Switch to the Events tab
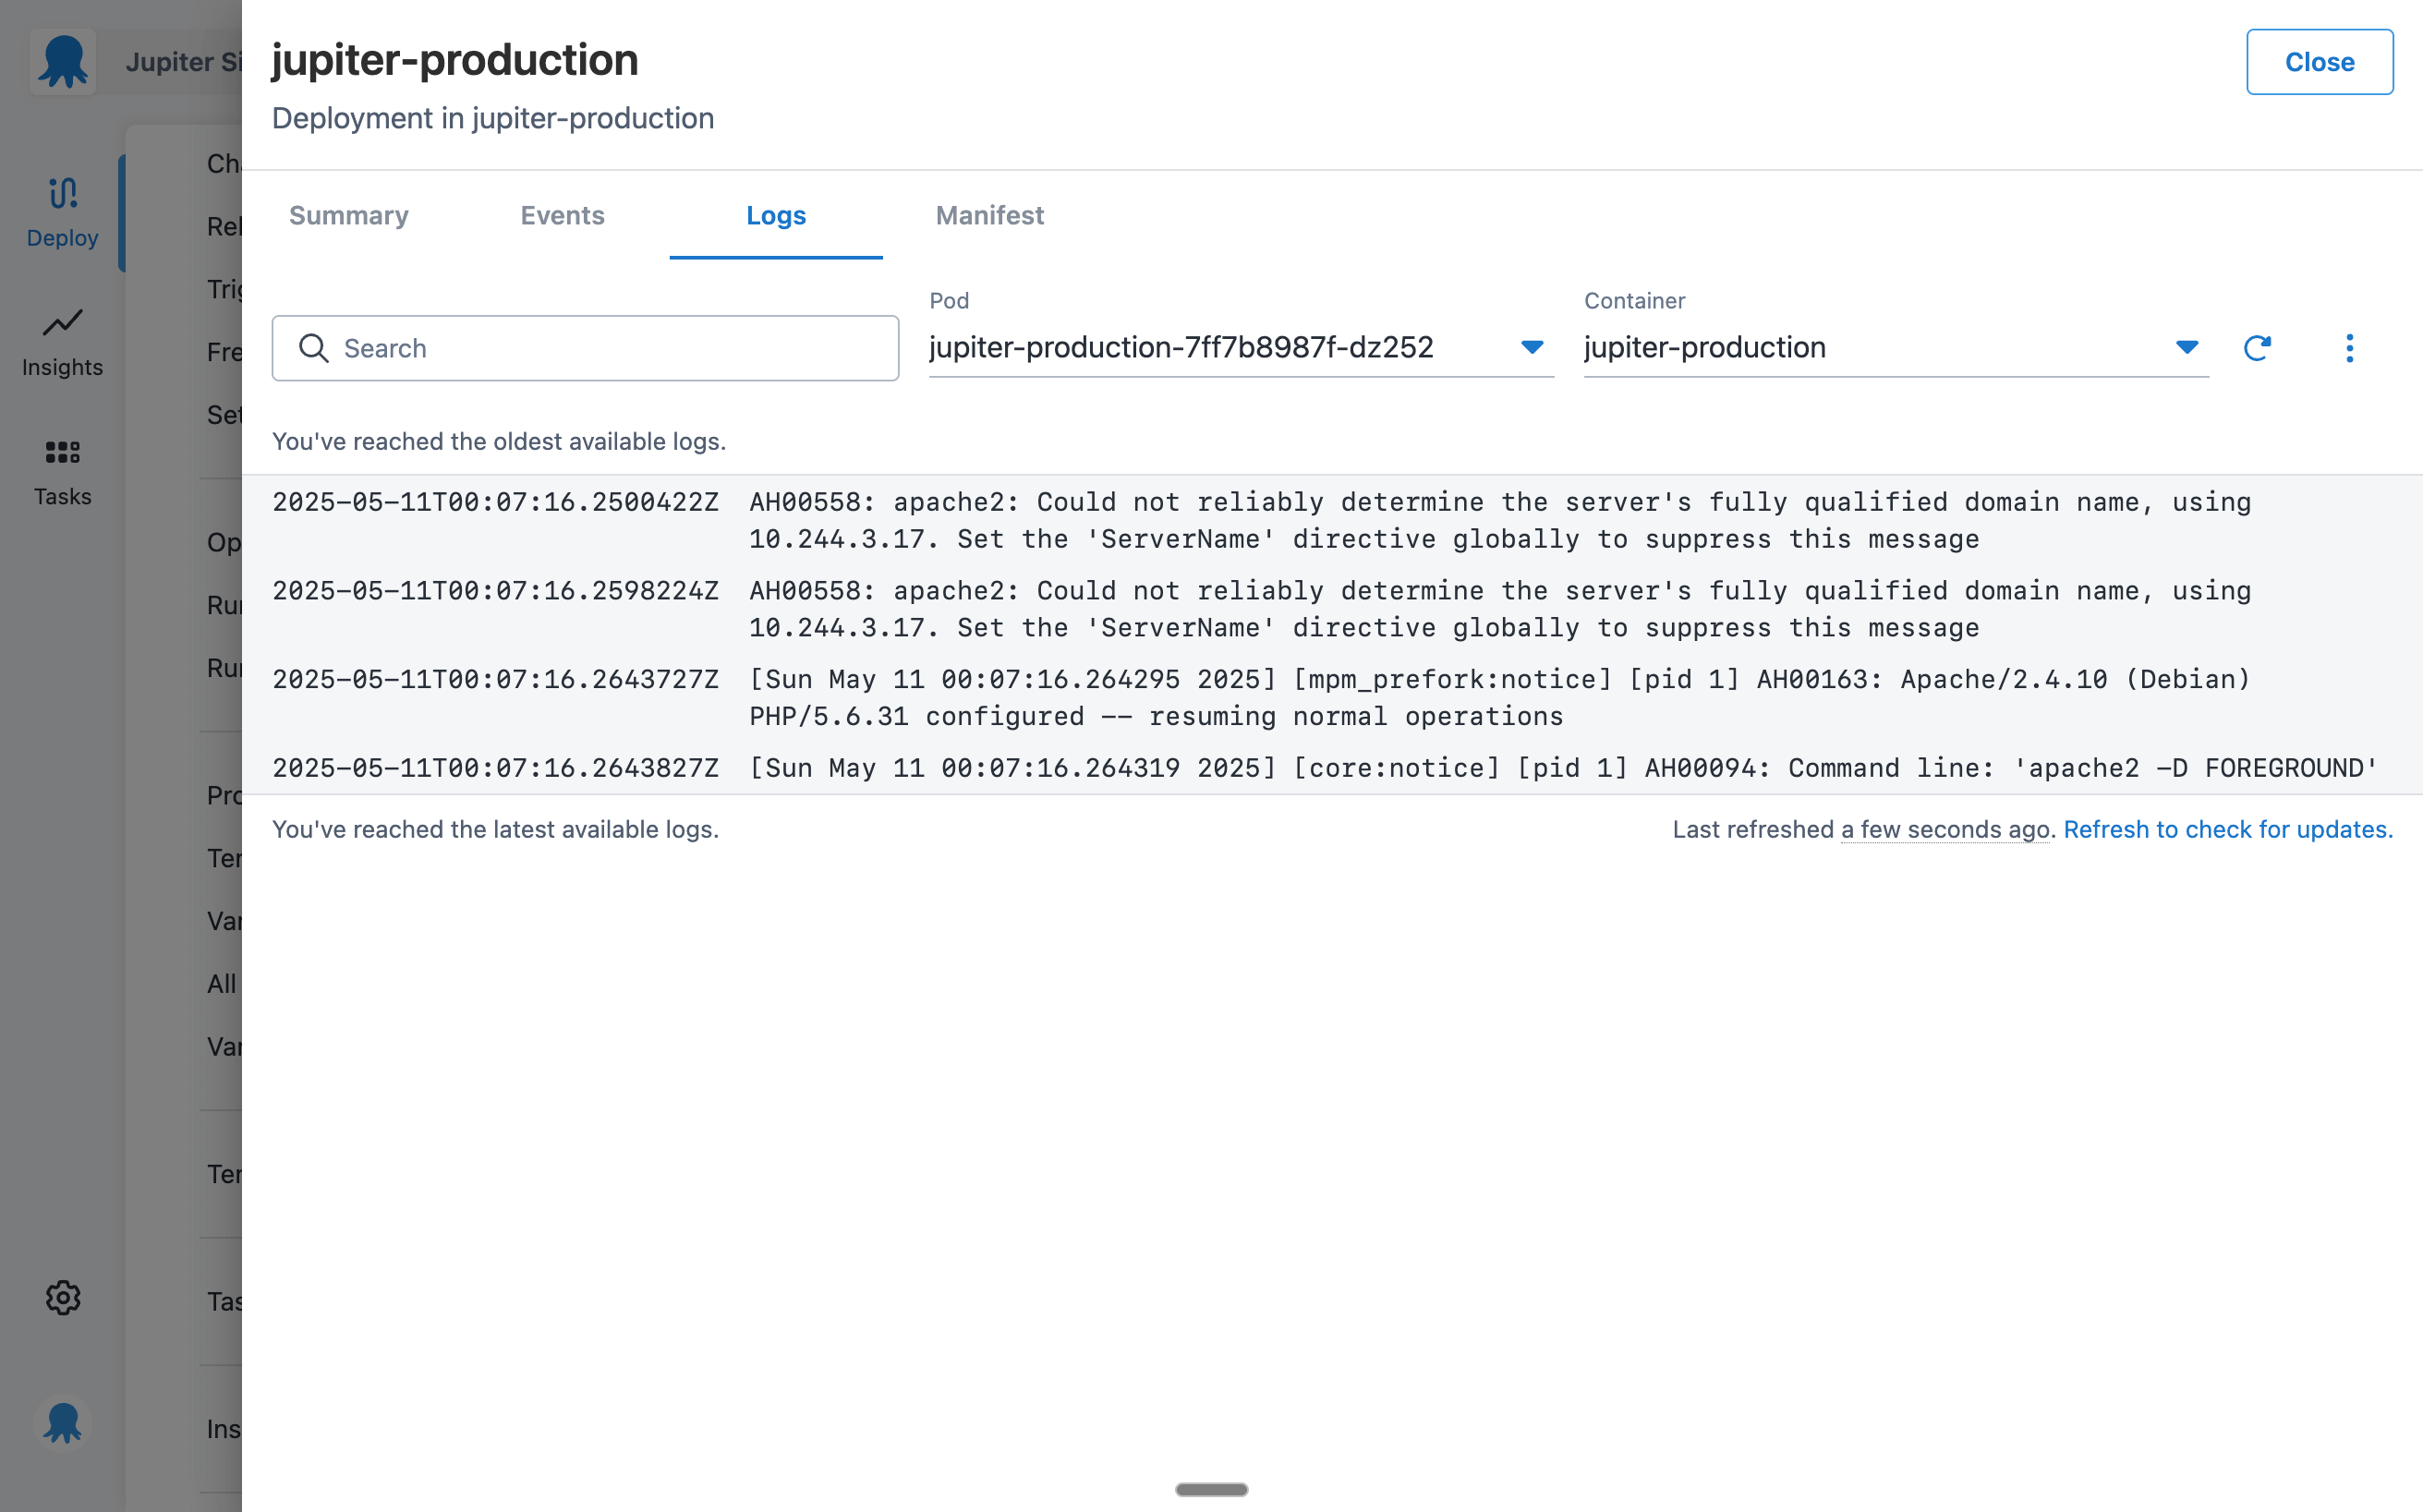Image resolution: width=2423 pixels, height=1512 pixels. pyautogui.click(x=561, y=215)
